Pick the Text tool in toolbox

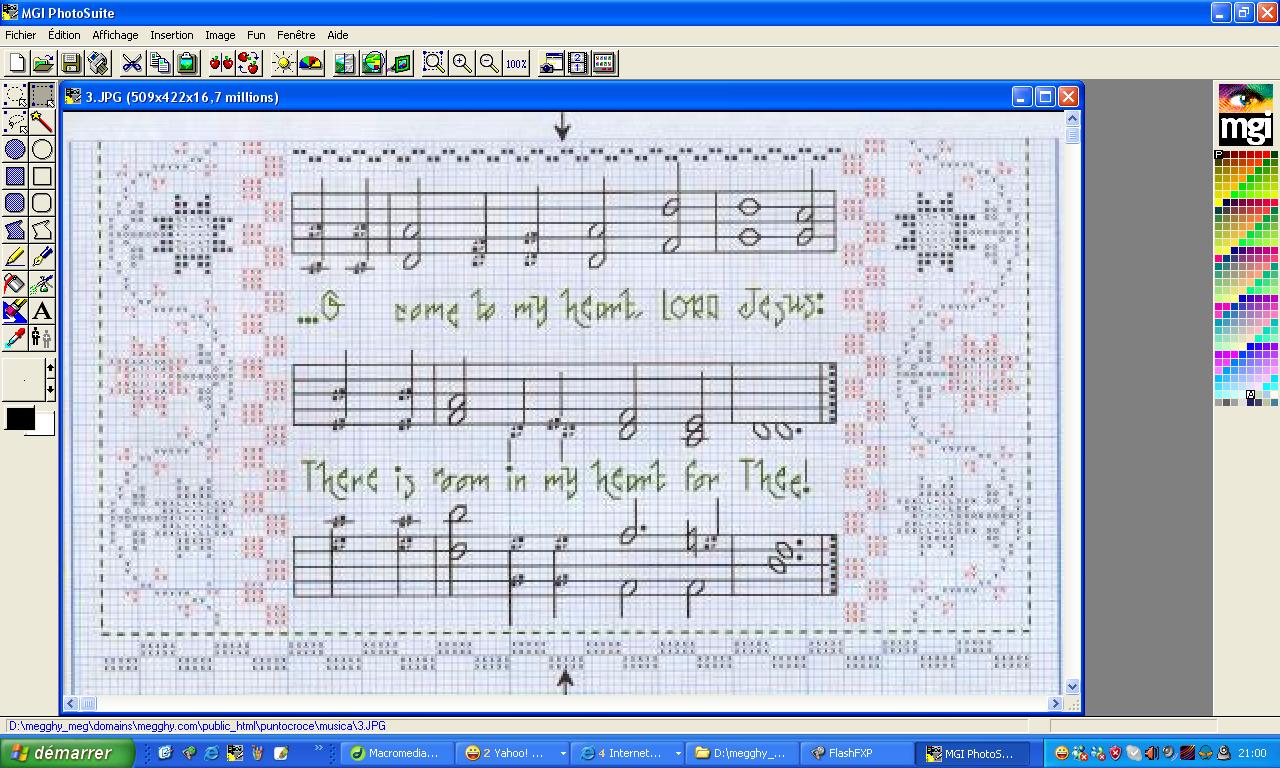coord(42,311)
